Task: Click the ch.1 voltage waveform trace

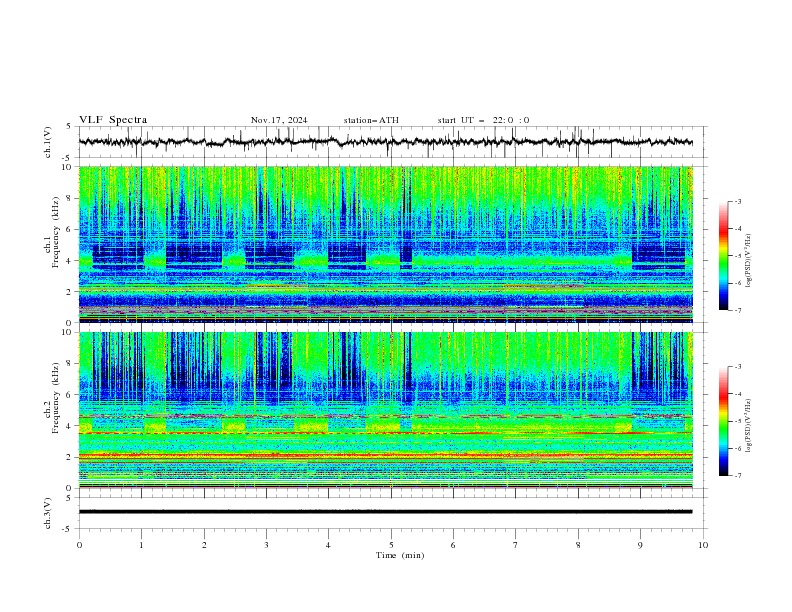Action: pos(385,142)
